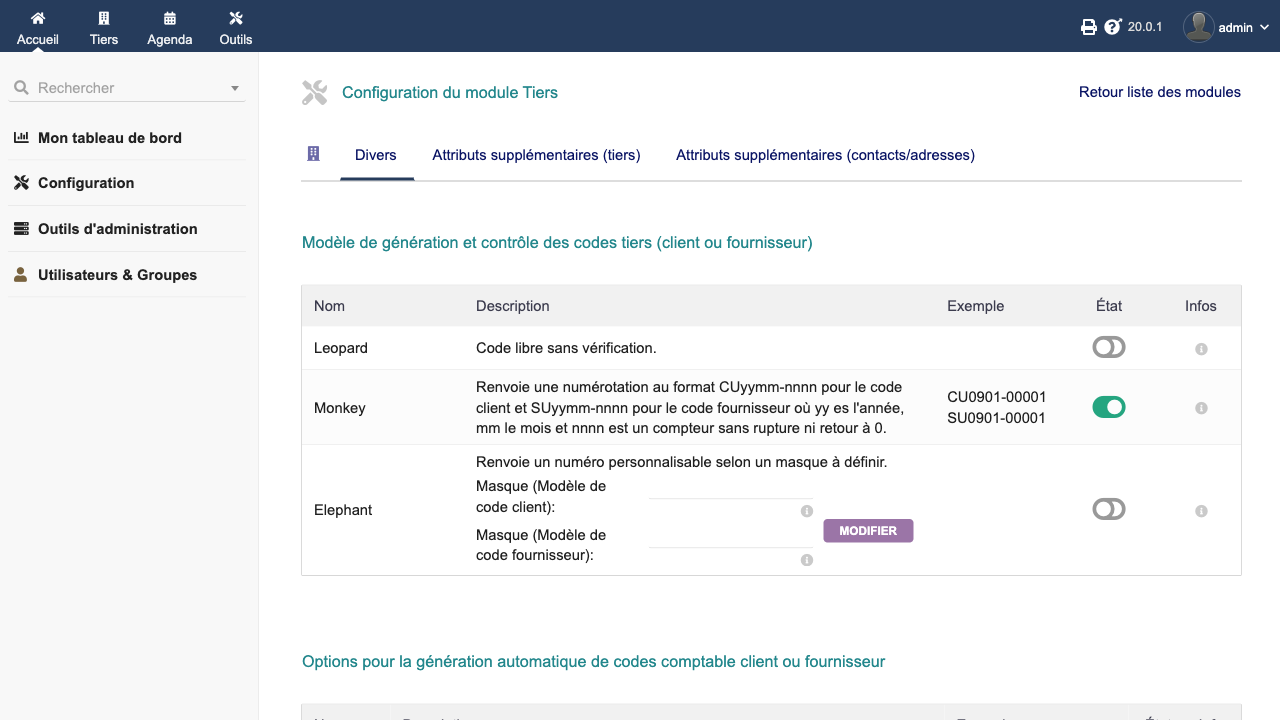
Task: Switch to Attributs supplémentaires (contacts/adresses) tab
Action: pos(825,155)
